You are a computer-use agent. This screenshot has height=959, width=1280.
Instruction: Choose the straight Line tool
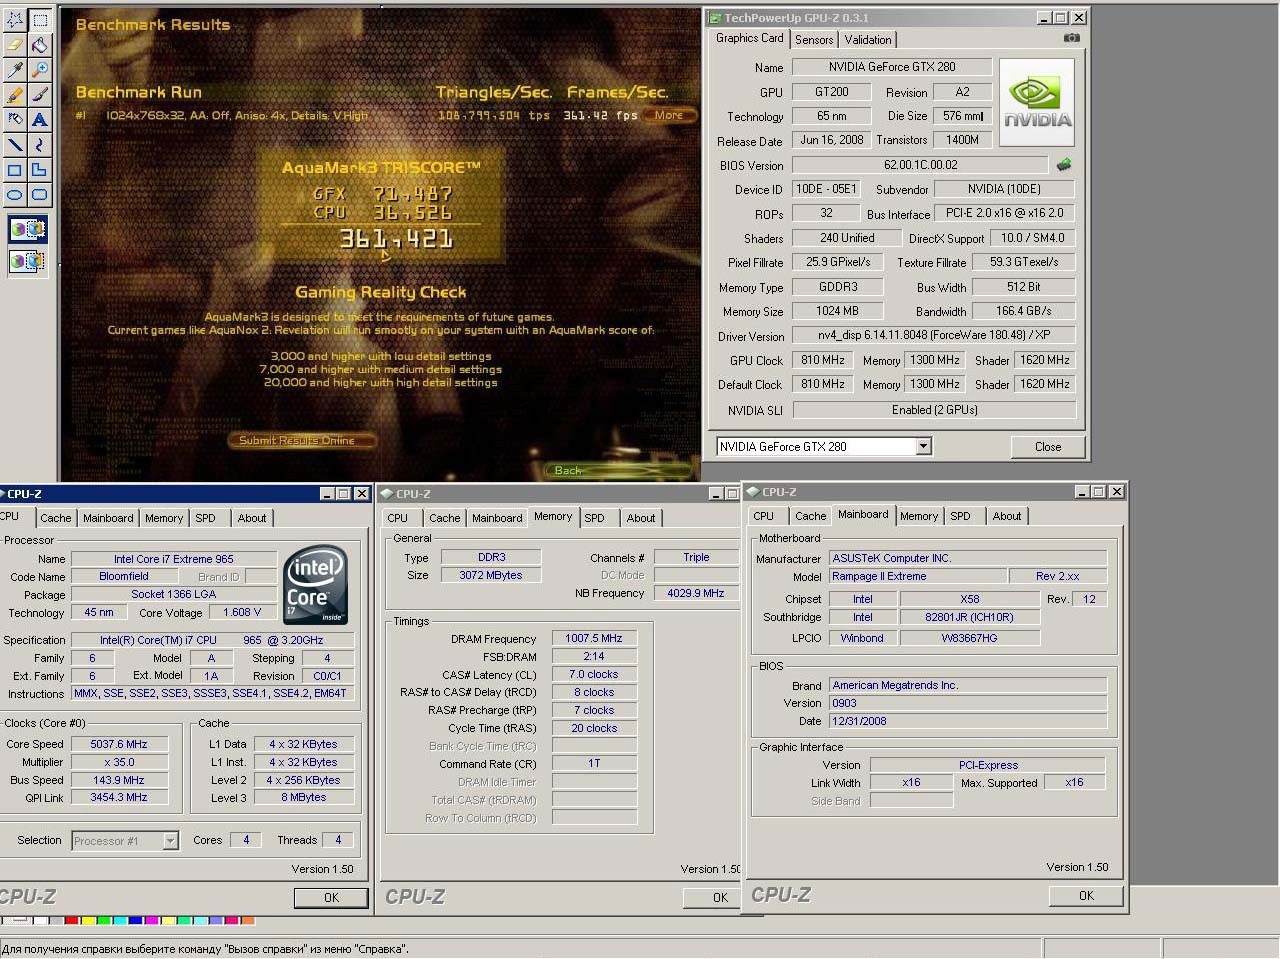14,144
